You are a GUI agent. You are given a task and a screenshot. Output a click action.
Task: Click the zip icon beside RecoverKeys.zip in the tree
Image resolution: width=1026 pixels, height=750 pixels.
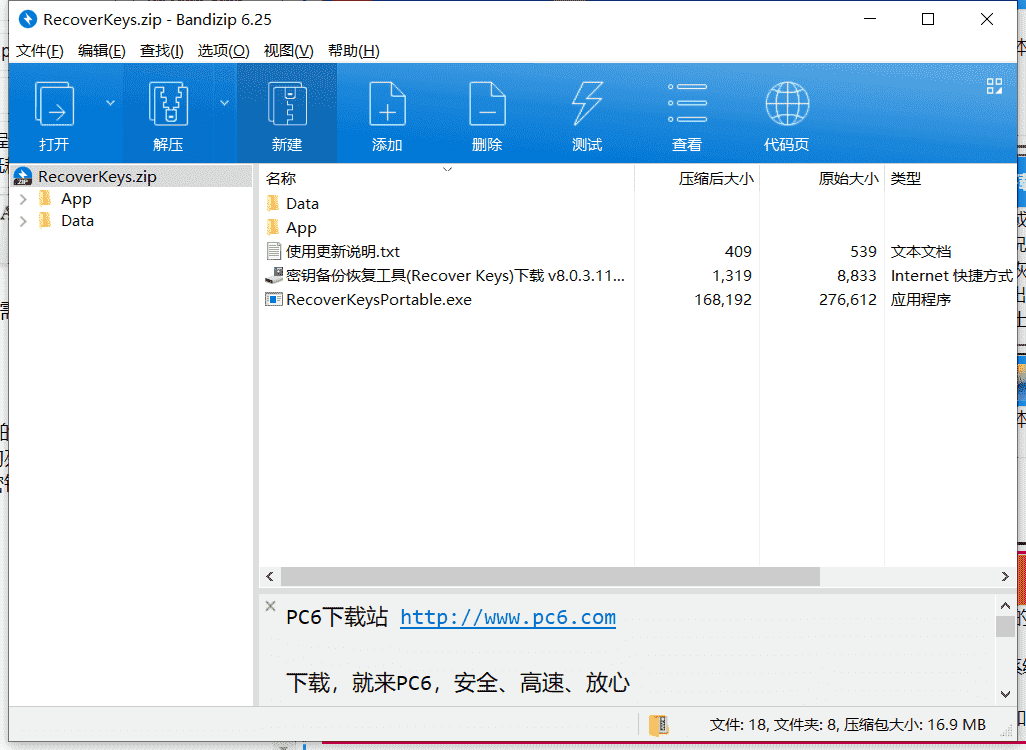coord(23,177)
